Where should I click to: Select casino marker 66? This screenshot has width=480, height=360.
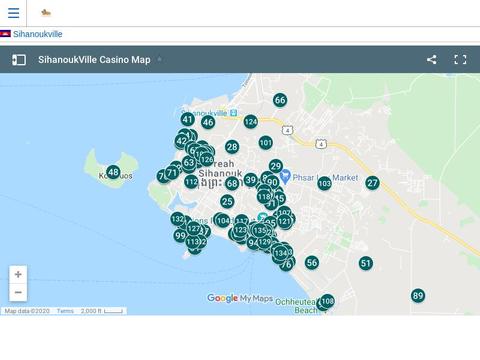pos(280,100)
